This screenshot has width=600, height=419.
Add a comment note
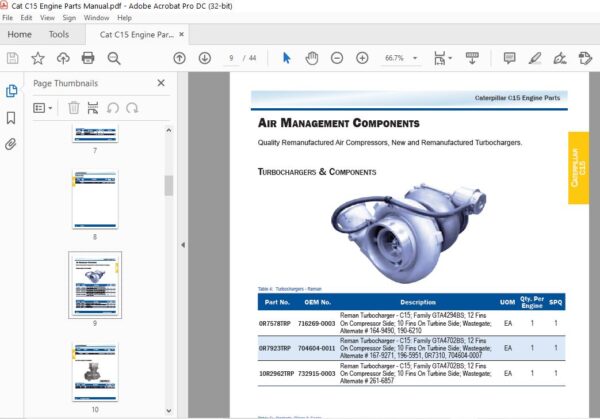point(509,58)
